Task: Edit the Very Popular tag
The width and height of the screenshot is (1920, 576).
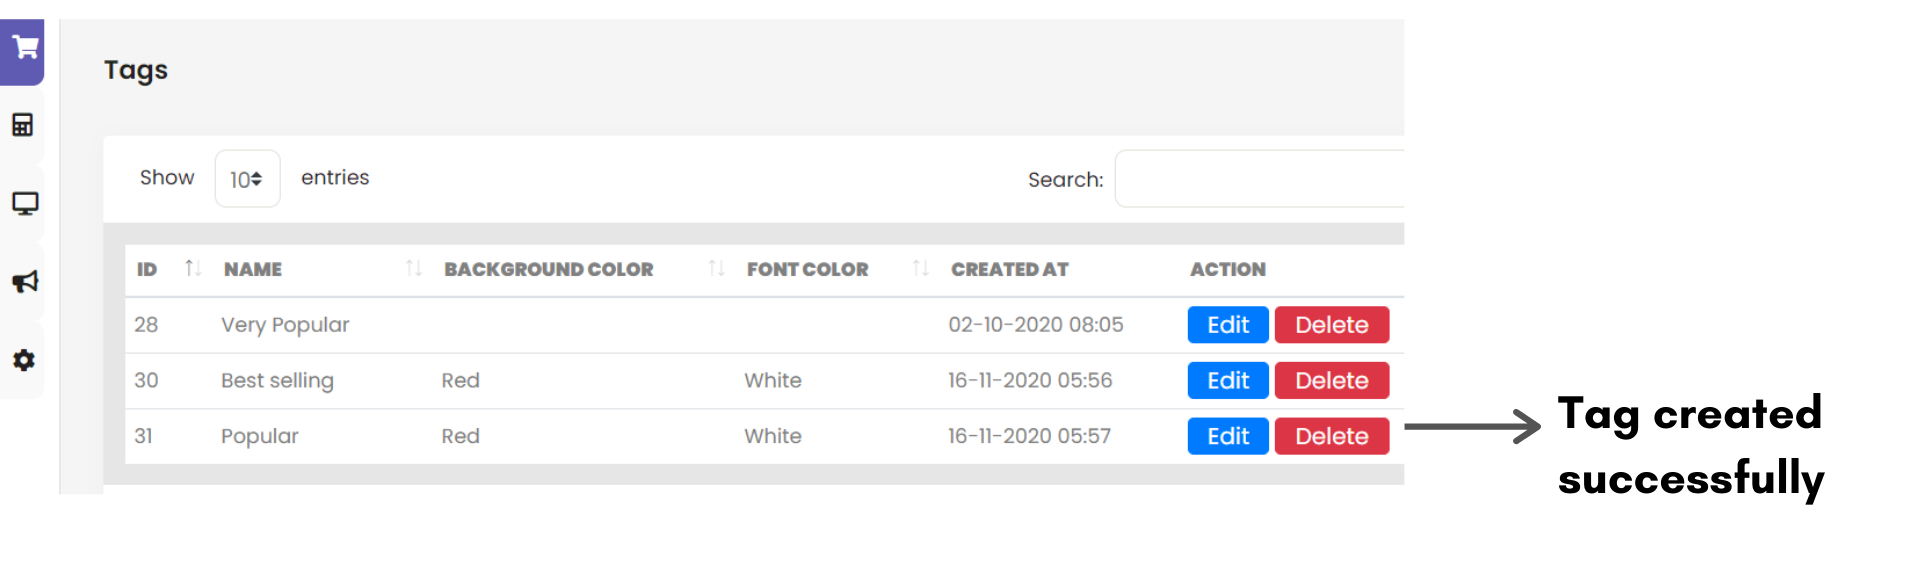Action: click(x=1227, y=325)
